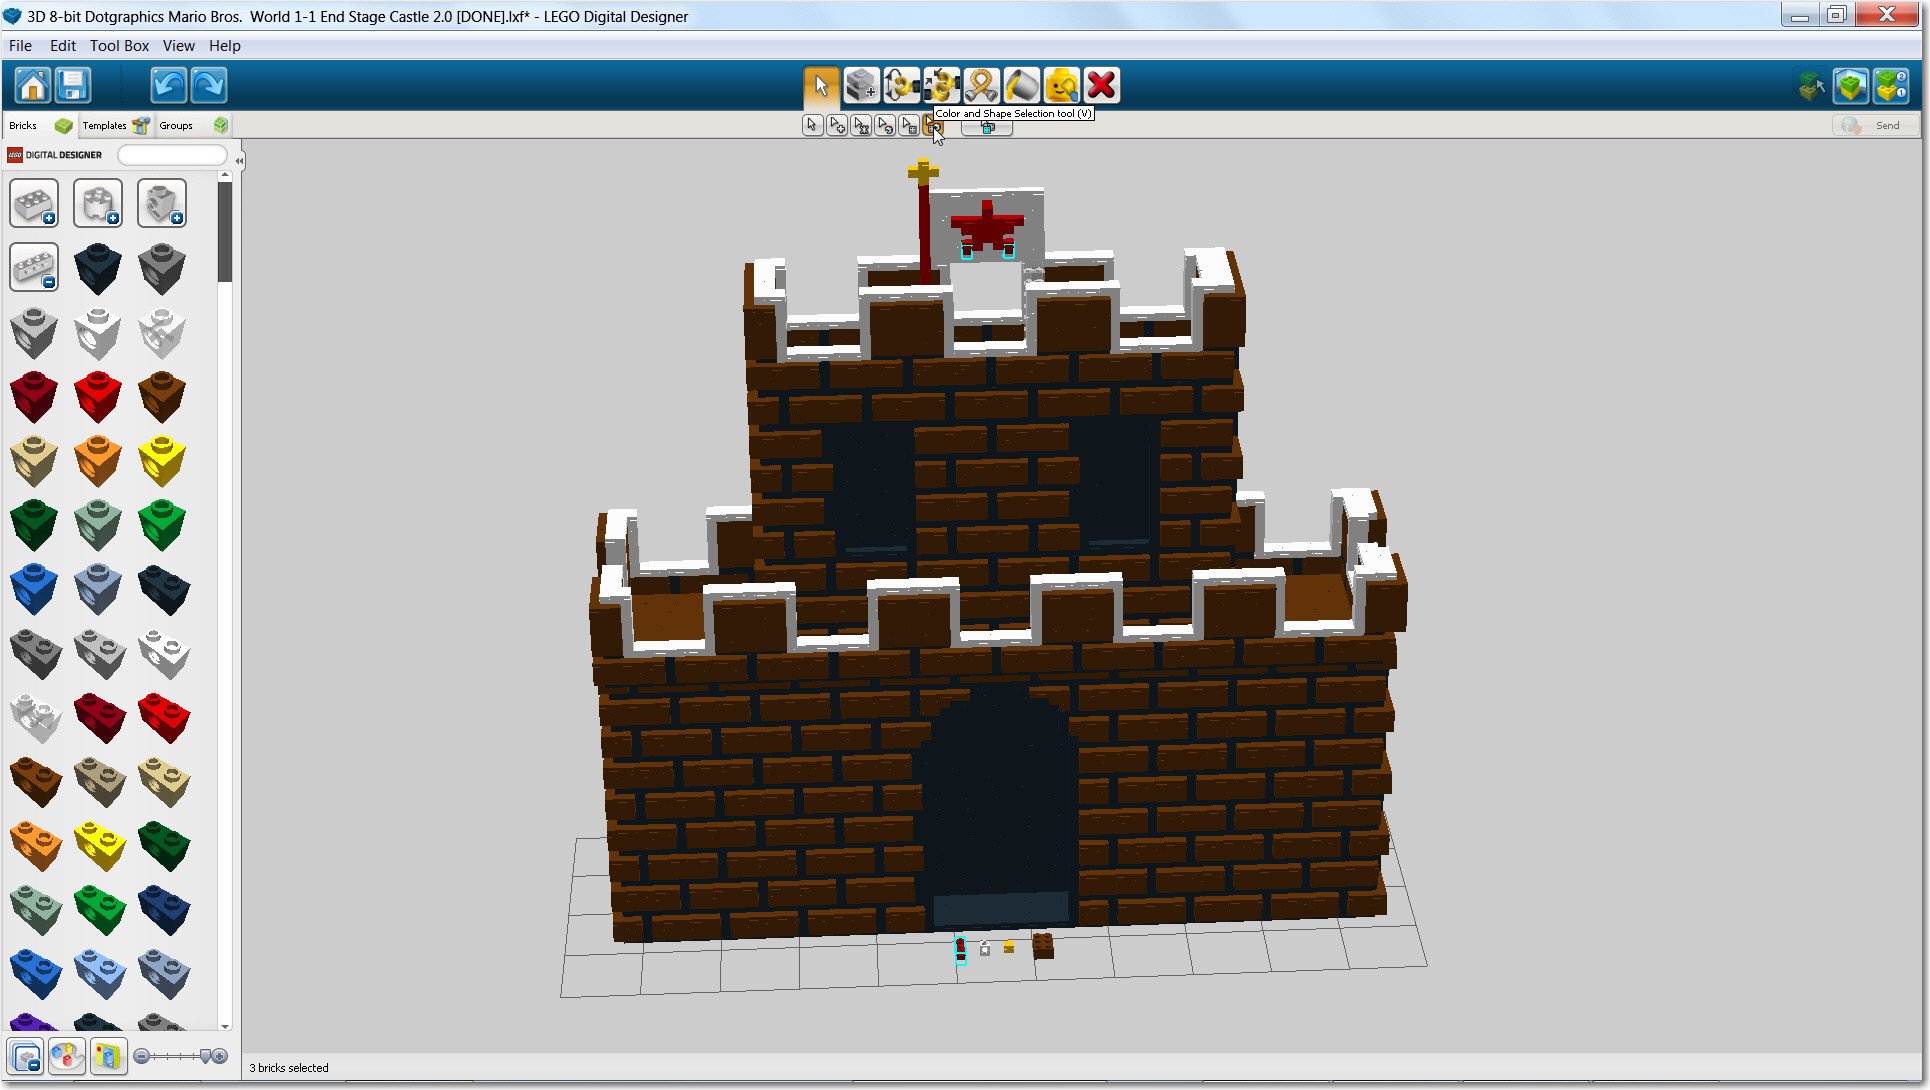Pick the Connected Selection sub-tool
This screenshot has height=1090, width=1930.
[x=861, y=125]
